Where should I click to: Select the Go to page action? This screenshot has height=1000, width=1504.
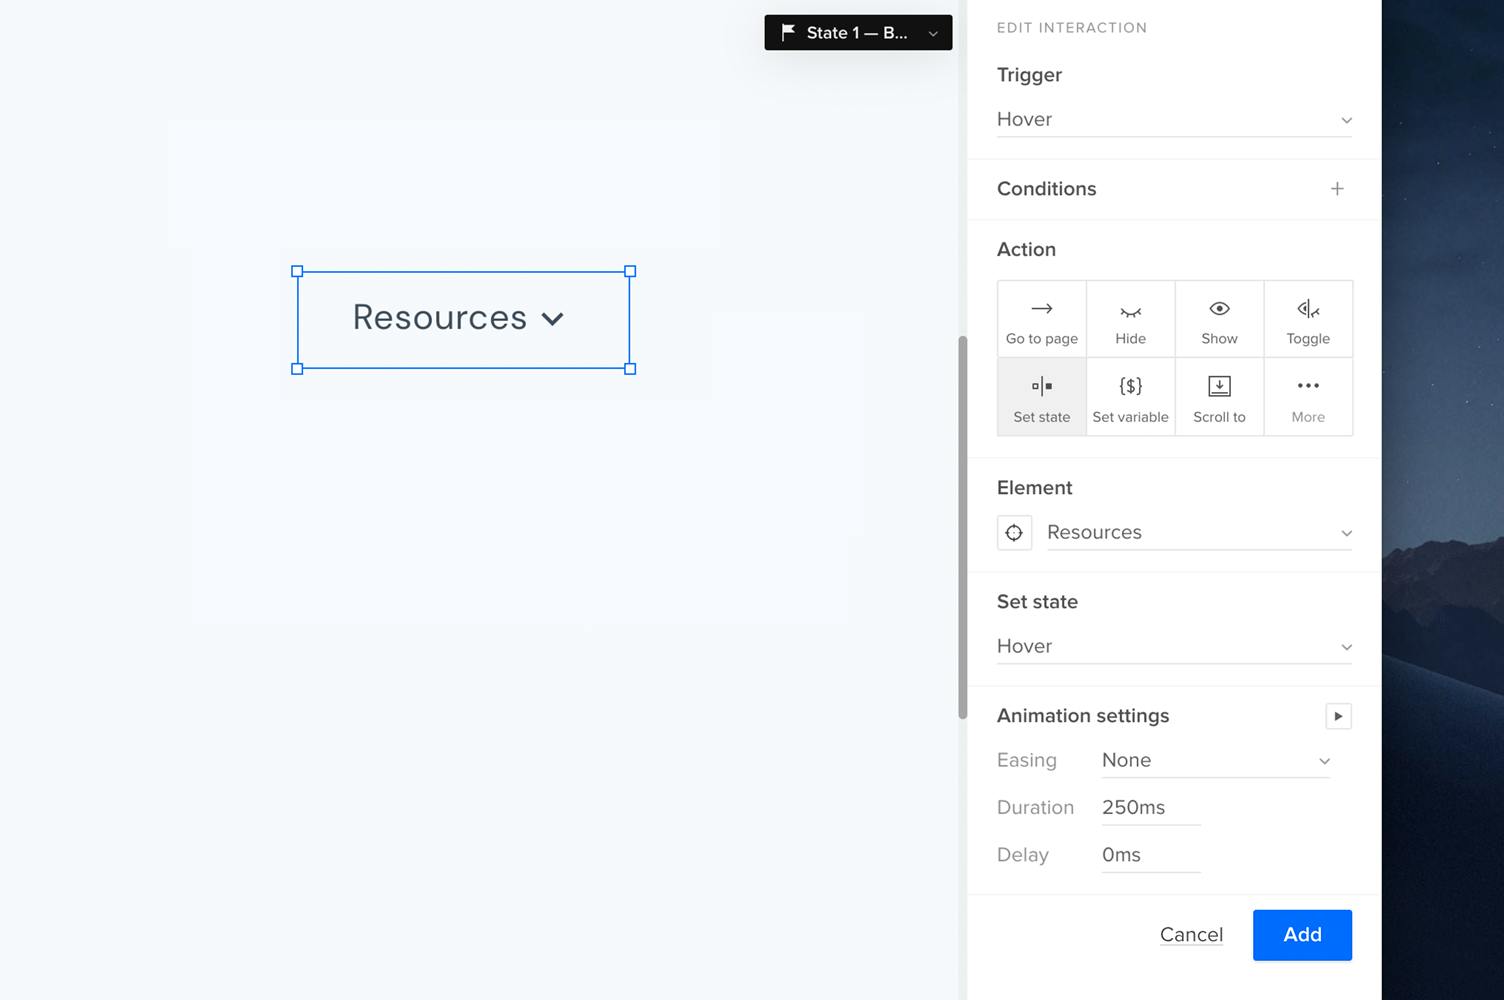(x=1041, y=320)
